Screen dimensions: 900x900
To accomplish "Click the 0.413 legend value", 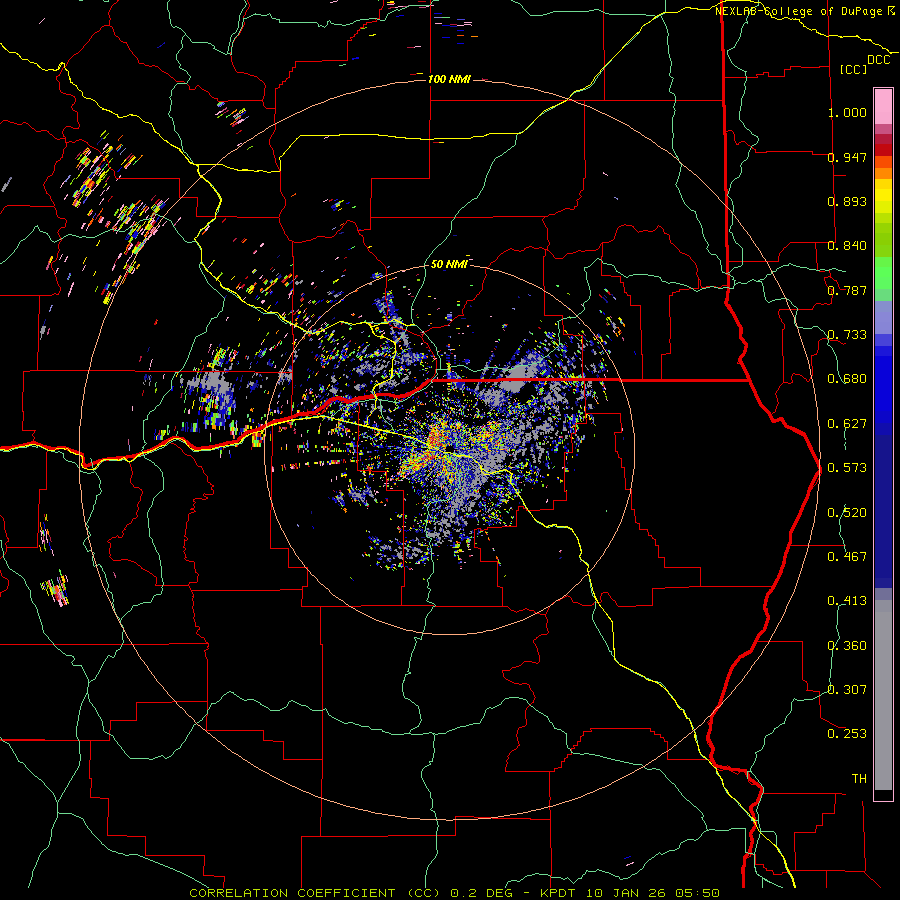I will (847, 601).
